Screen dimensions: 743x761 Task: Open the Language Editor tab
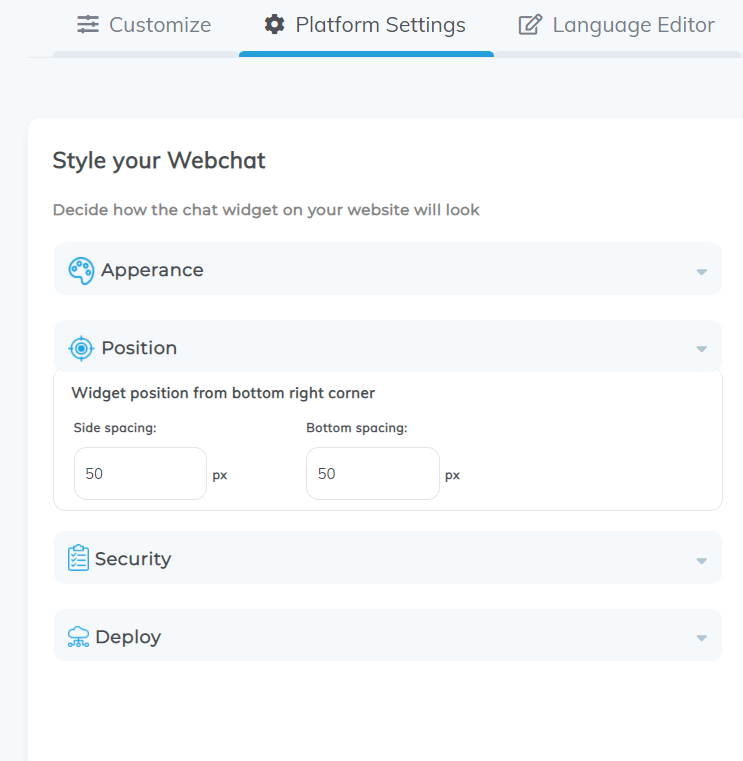(x=617, y=25)
